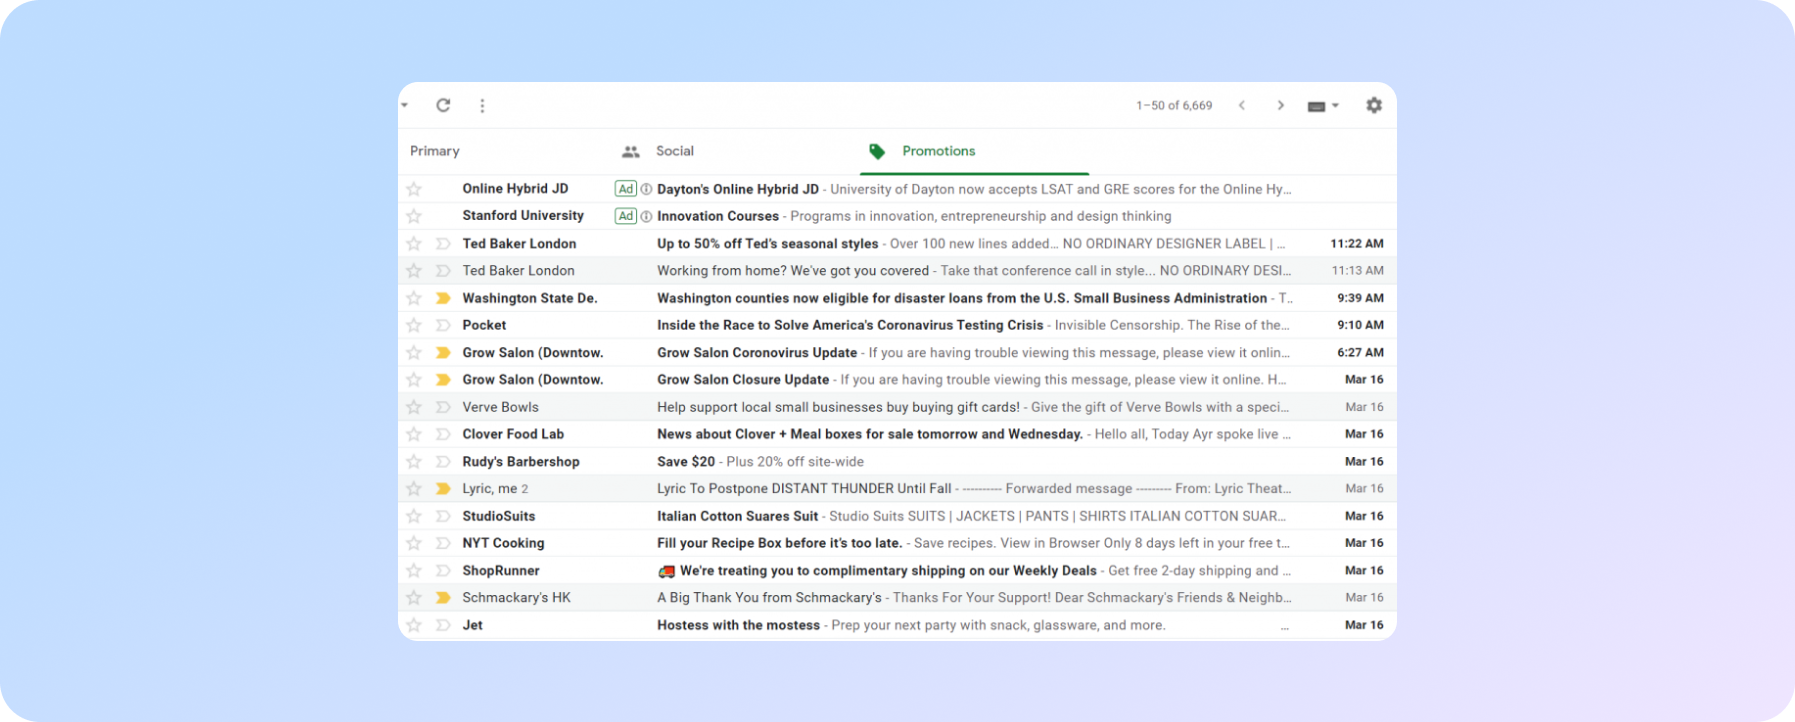Open Inside the Race to Solve Coronavirus Testing email
Screen dimensions: 1795x722
tap(897, 325)
